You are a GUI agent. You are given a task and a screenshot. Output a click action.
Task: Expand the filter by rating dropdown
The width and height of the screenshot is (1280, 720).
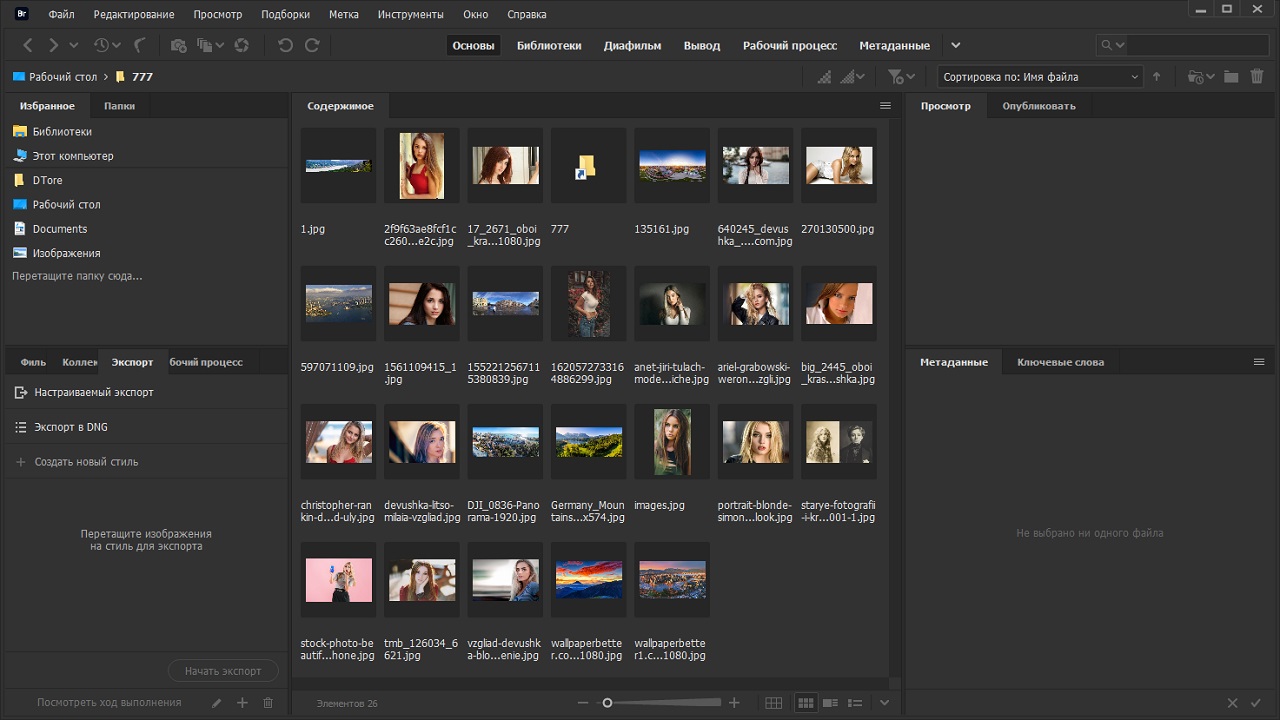(901, 77)
